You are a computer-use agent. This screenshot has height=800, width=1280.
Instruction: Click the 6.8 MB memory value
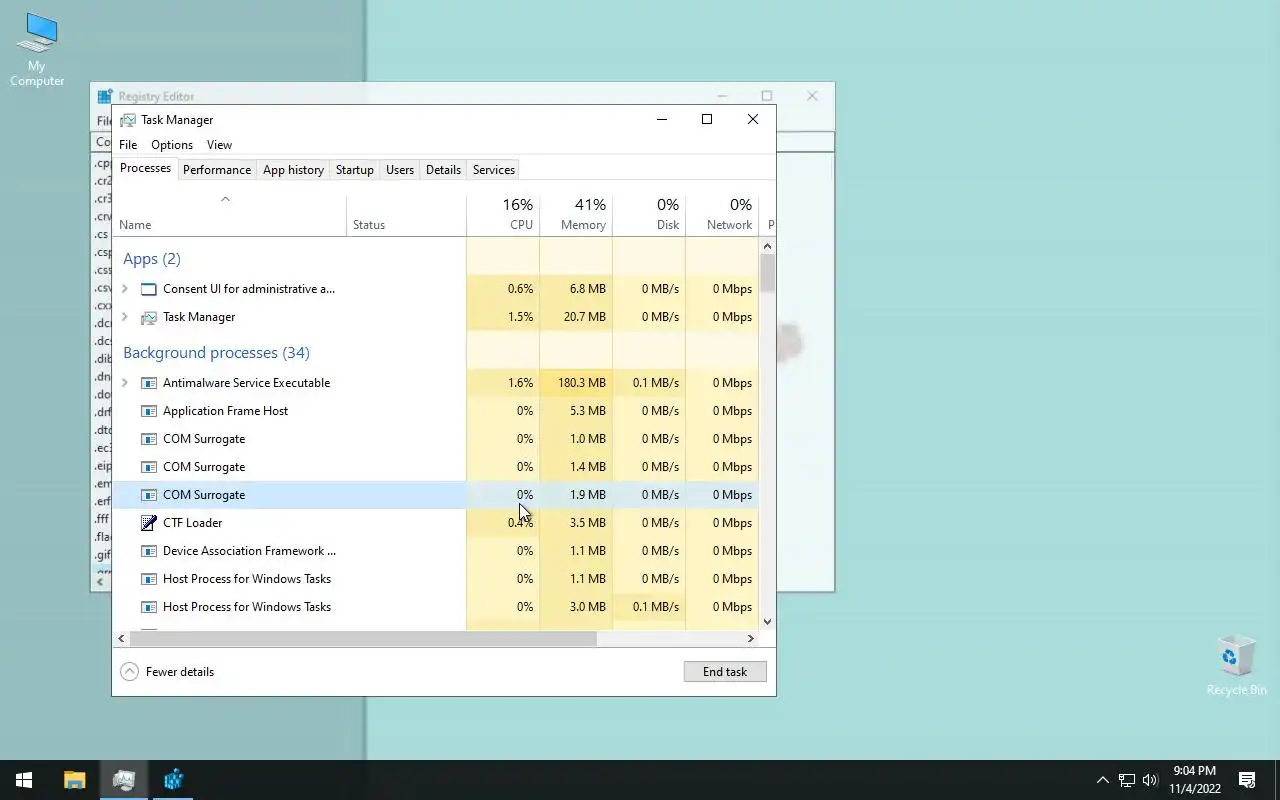(588, 289)
